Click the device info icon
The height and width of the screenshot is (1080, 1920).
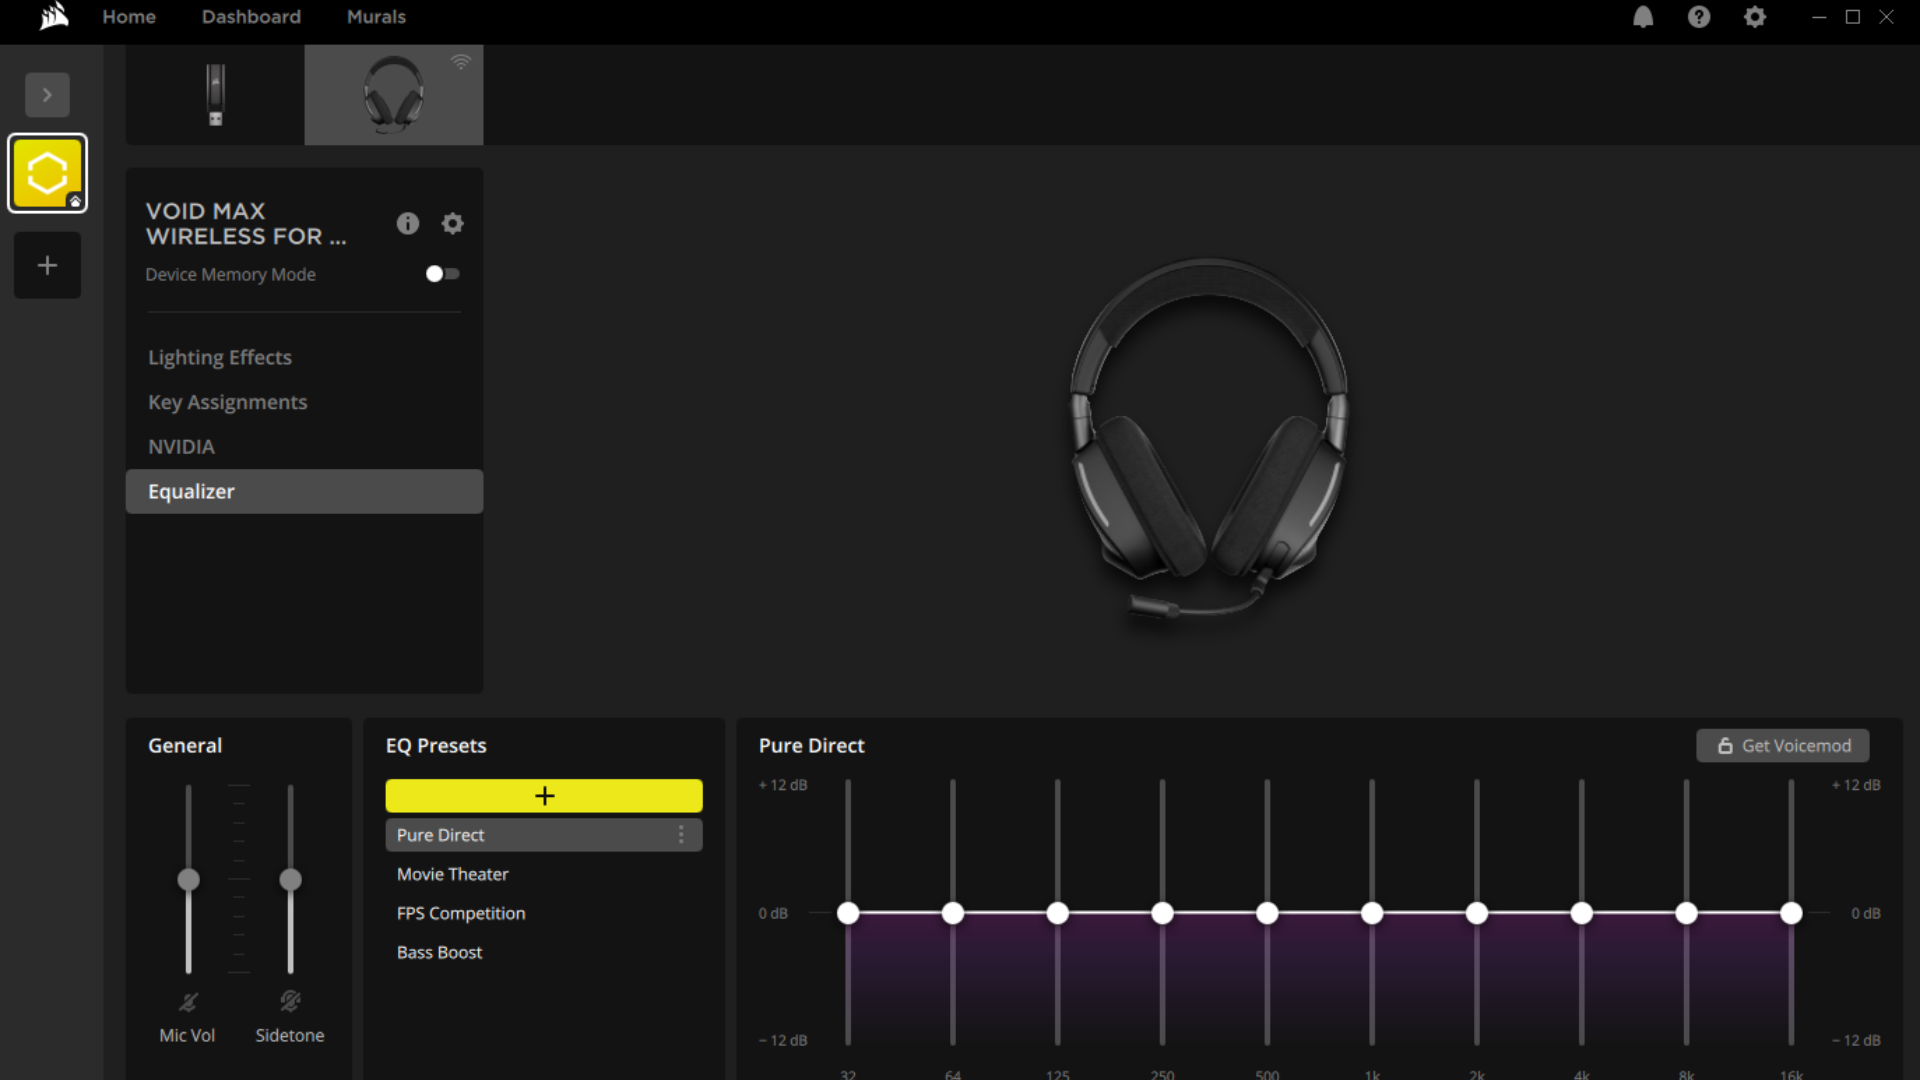tap(408, 223)
